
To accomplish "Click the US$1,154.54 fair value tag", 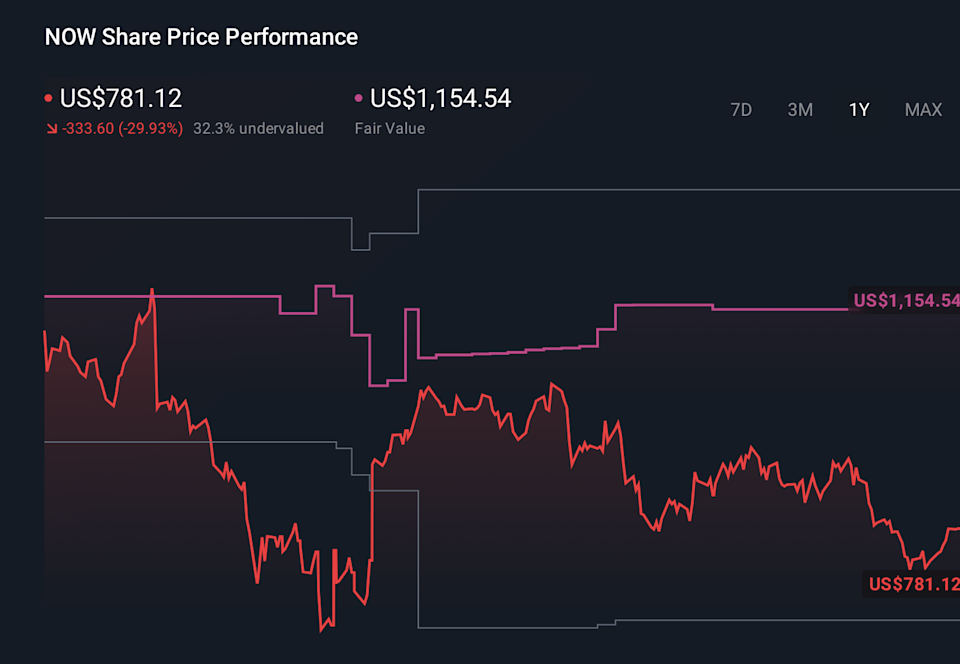I will coord(903,299).
